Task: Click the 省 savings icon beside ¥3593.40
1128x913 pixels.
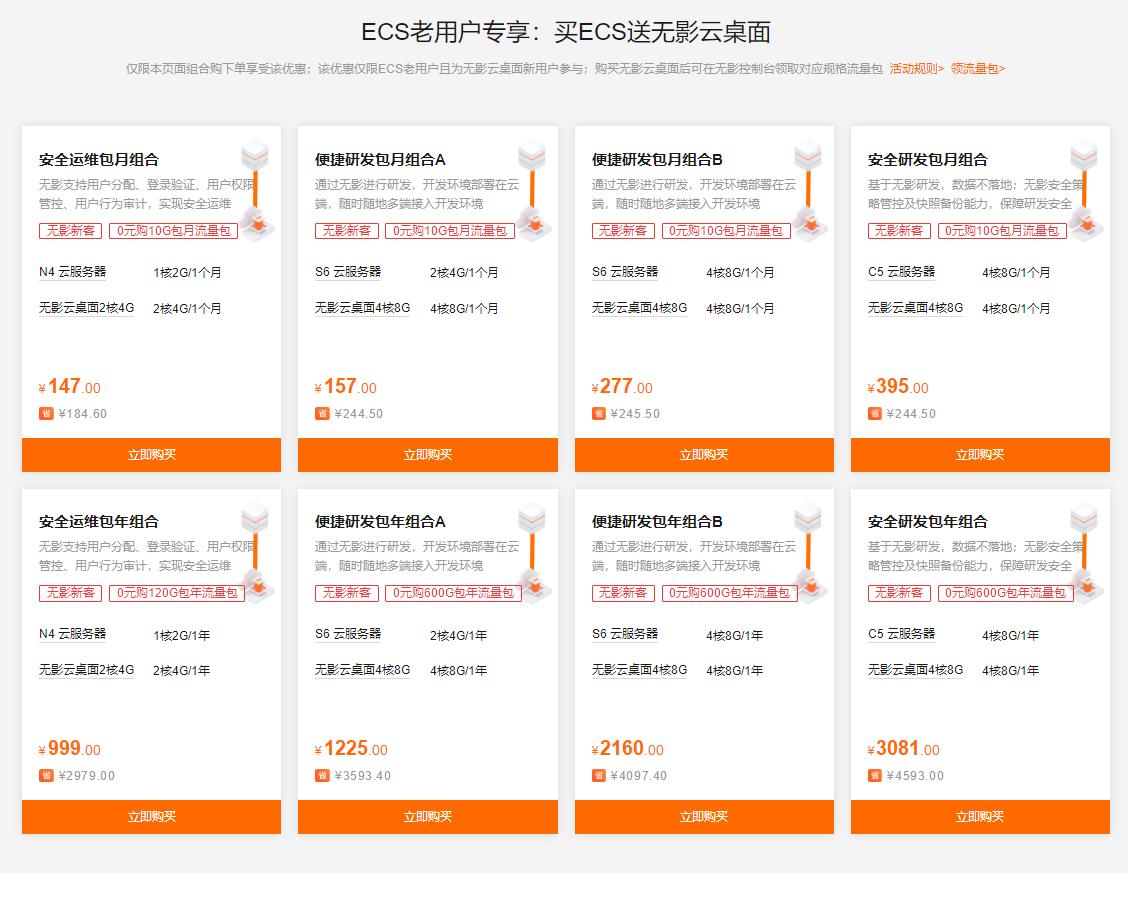Action: tap(322, 776)
